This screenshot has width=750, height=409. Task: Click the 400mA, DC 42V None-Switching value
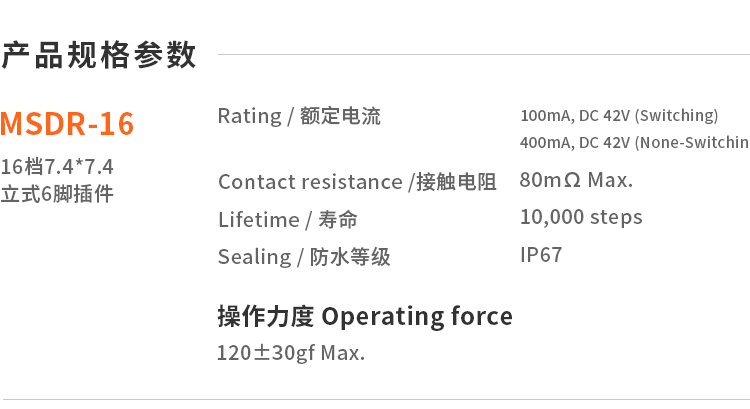point(635,143)
